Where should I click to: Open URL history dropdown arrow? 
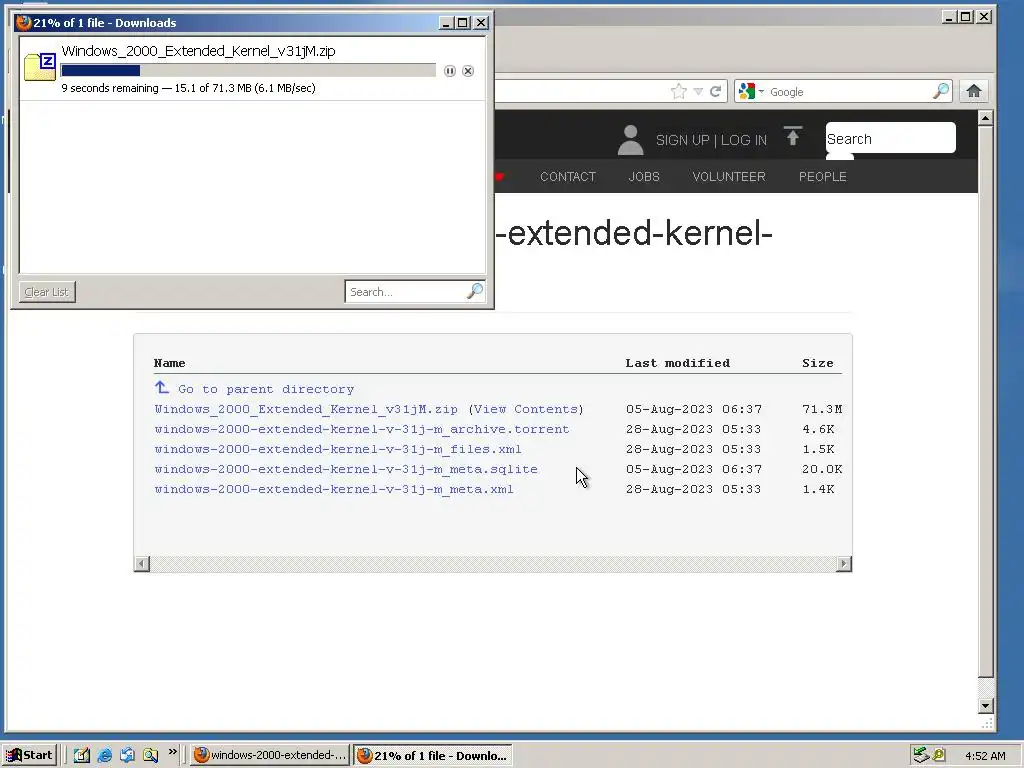coord(698,91)
